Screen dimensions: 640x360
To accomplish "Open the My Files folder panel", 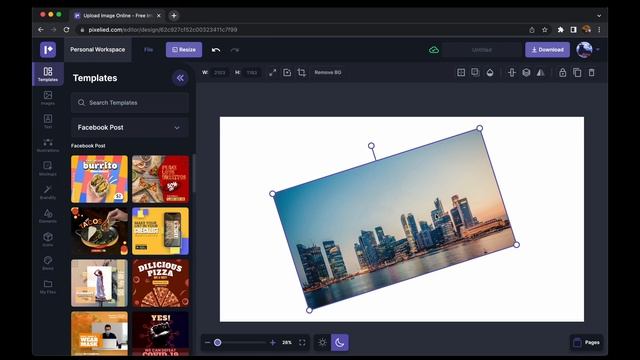I will tap(48, 286).
